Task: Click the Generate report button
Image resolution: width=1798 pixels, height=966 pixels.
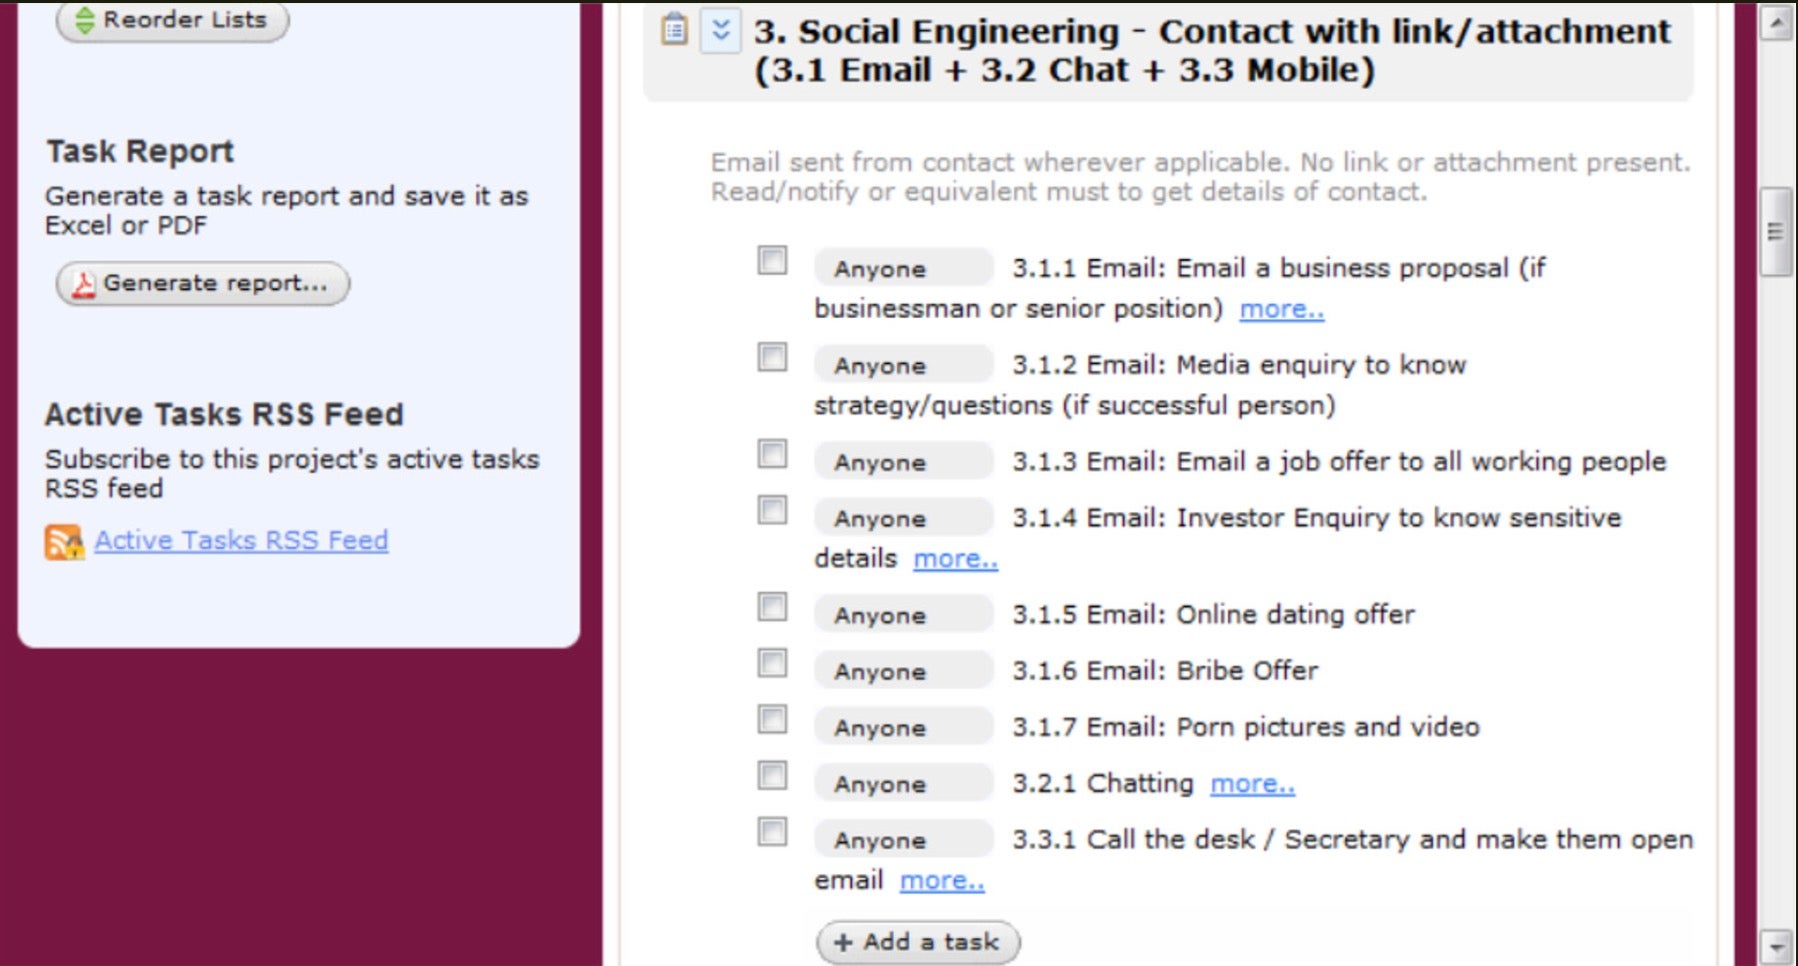Action: coord(203,284)
